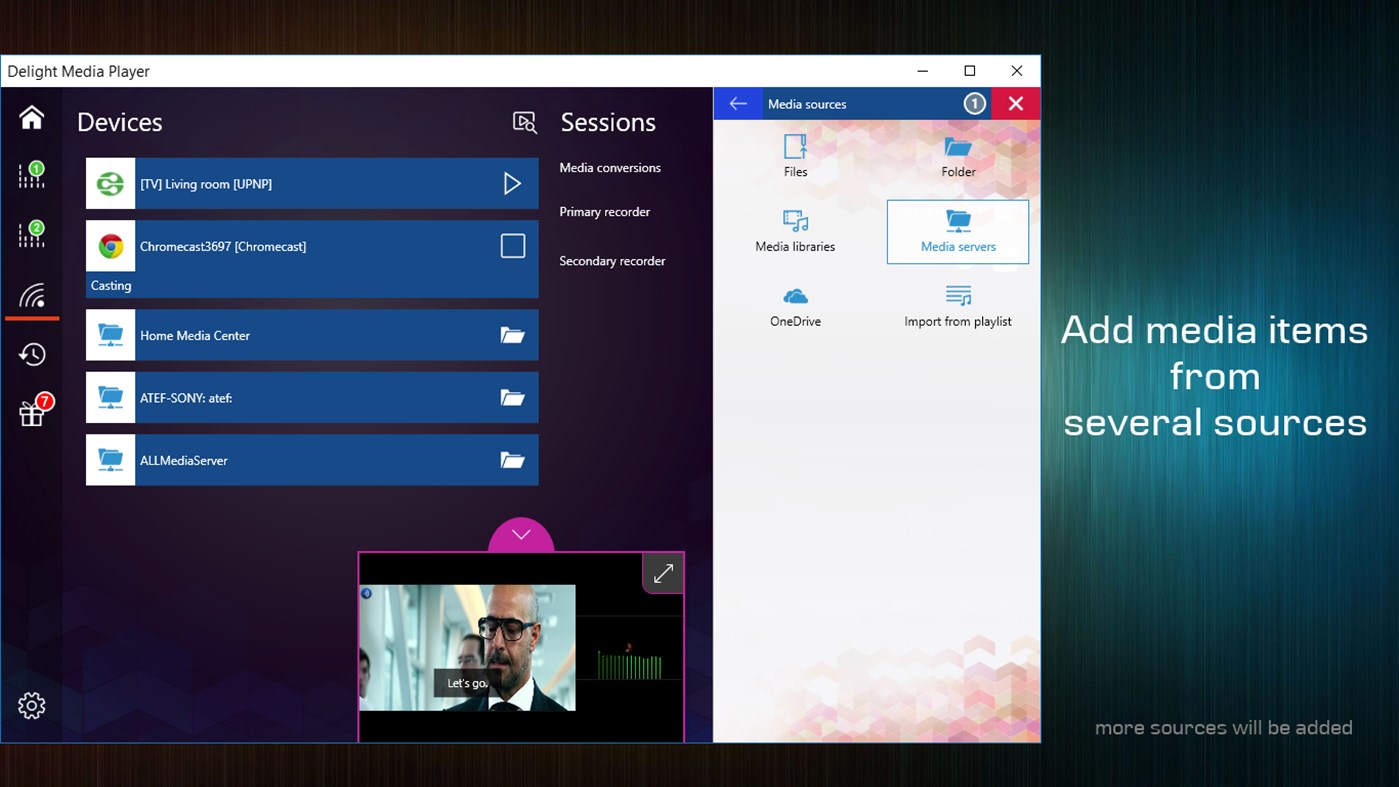1399x787 pixels.
Task: Collapse mini player using pink chevron
Action: pyautogui.click(x=520, y=534)
